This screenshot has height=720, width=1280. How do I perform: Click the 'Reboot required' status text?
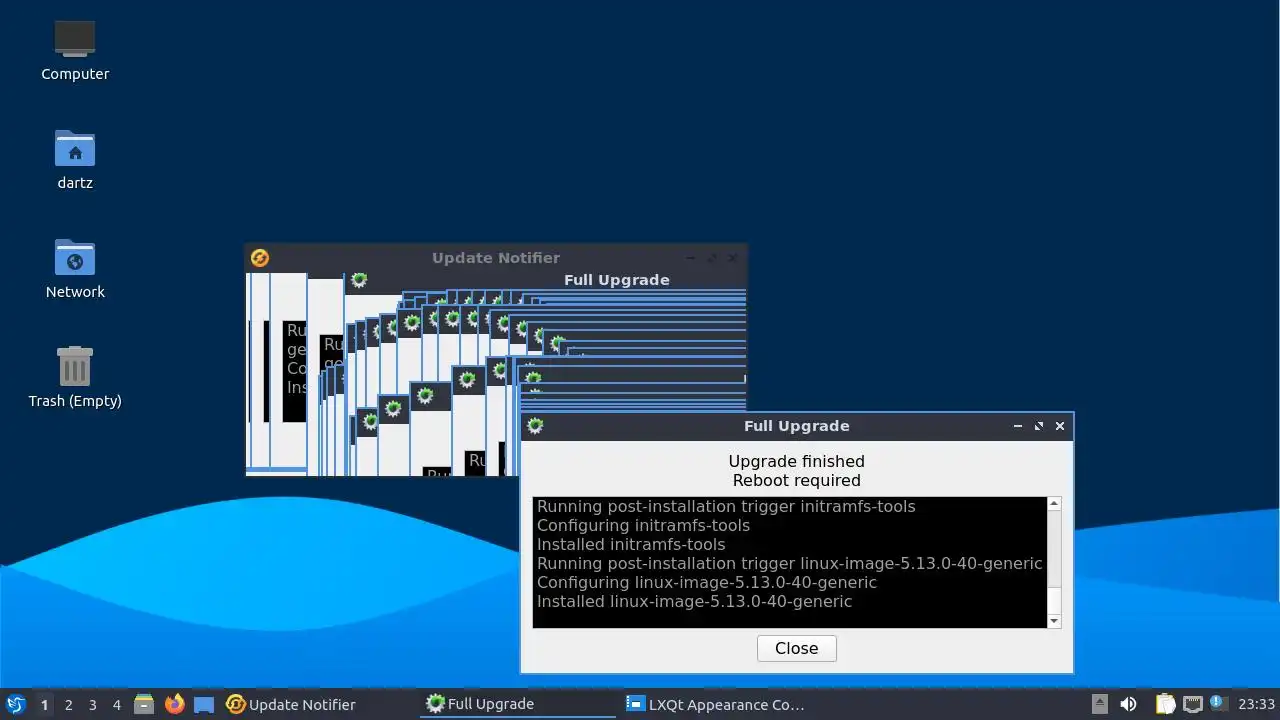[797, 480]
